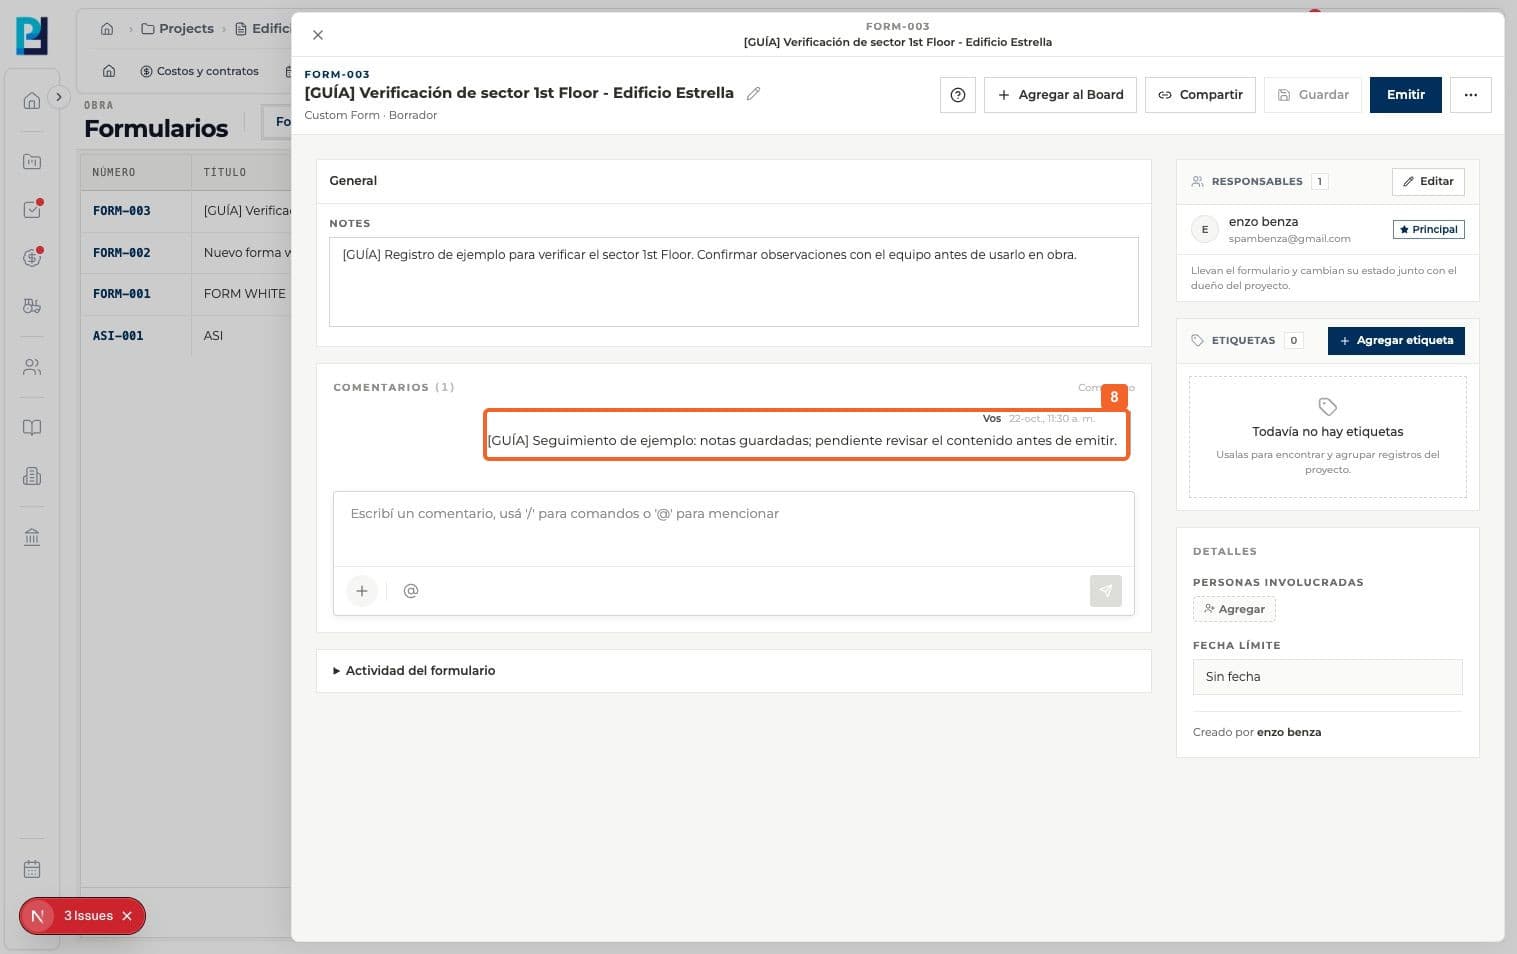This screenshot has width=1517, height=954.
Task: Open FORM-003 row in the list
Action: click(x=185, y=211)
